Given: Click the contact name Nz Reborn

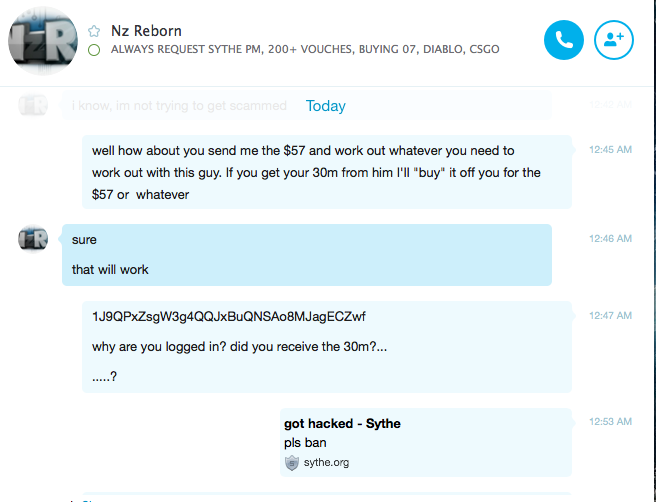Looking at the screenshot, I should 146,31.
